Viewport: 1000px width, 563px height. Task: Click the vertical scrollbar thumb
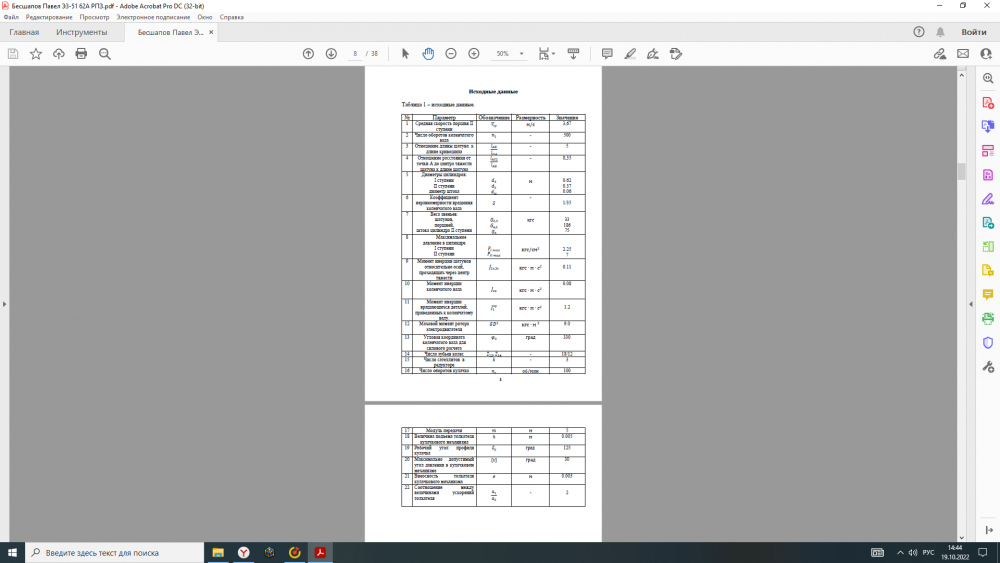coord(962,172)
